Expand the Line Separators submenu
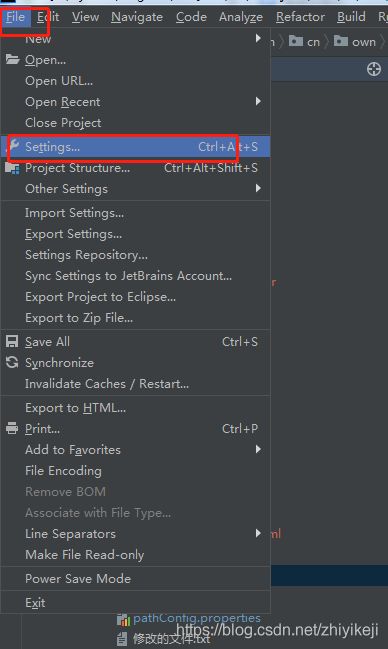 point(135,534)
